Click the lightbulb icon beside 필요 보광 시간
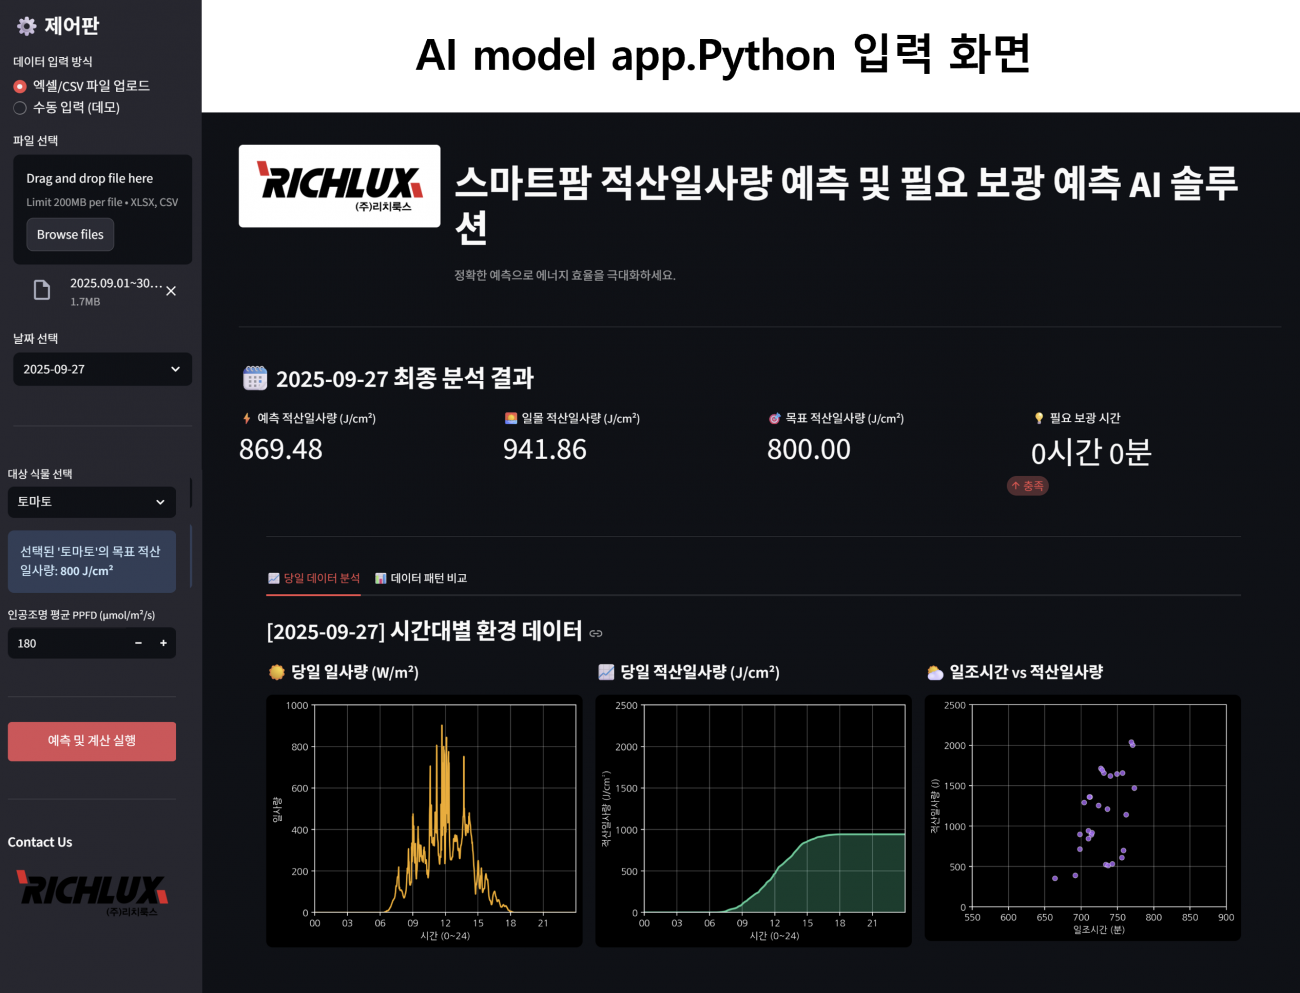 (x=1039, y=418)
